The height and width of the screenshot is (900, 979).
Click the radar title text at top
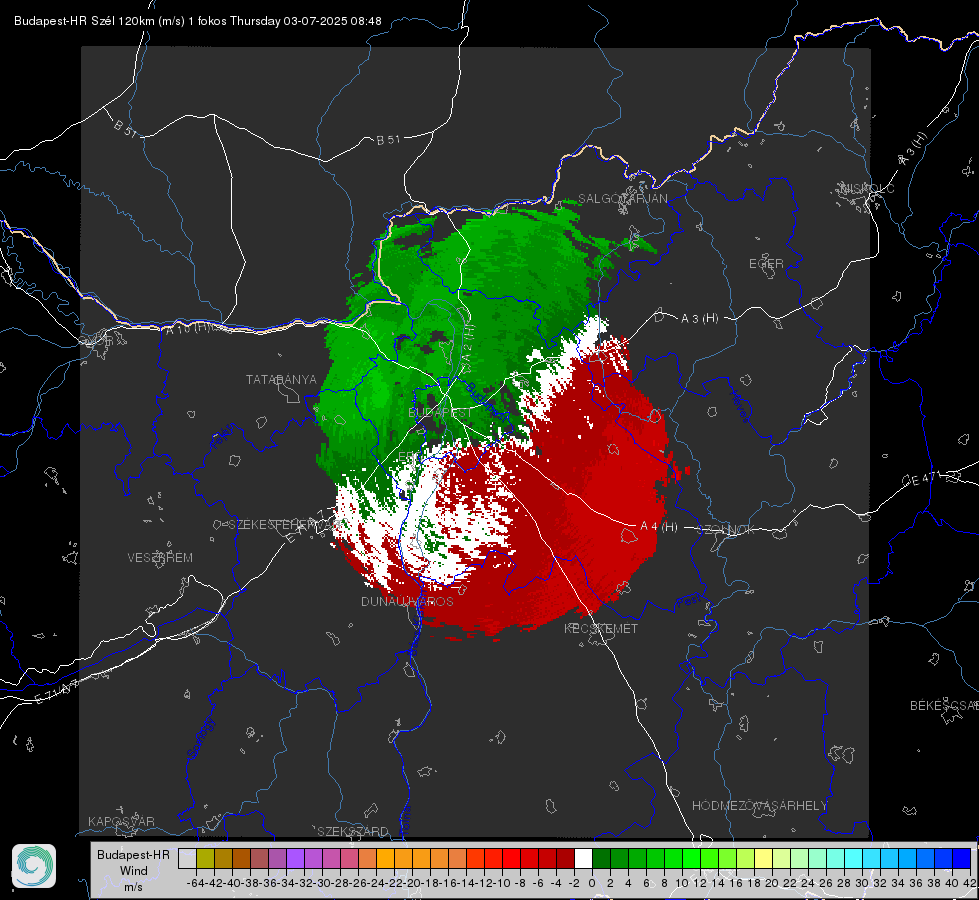pos(197,21)
